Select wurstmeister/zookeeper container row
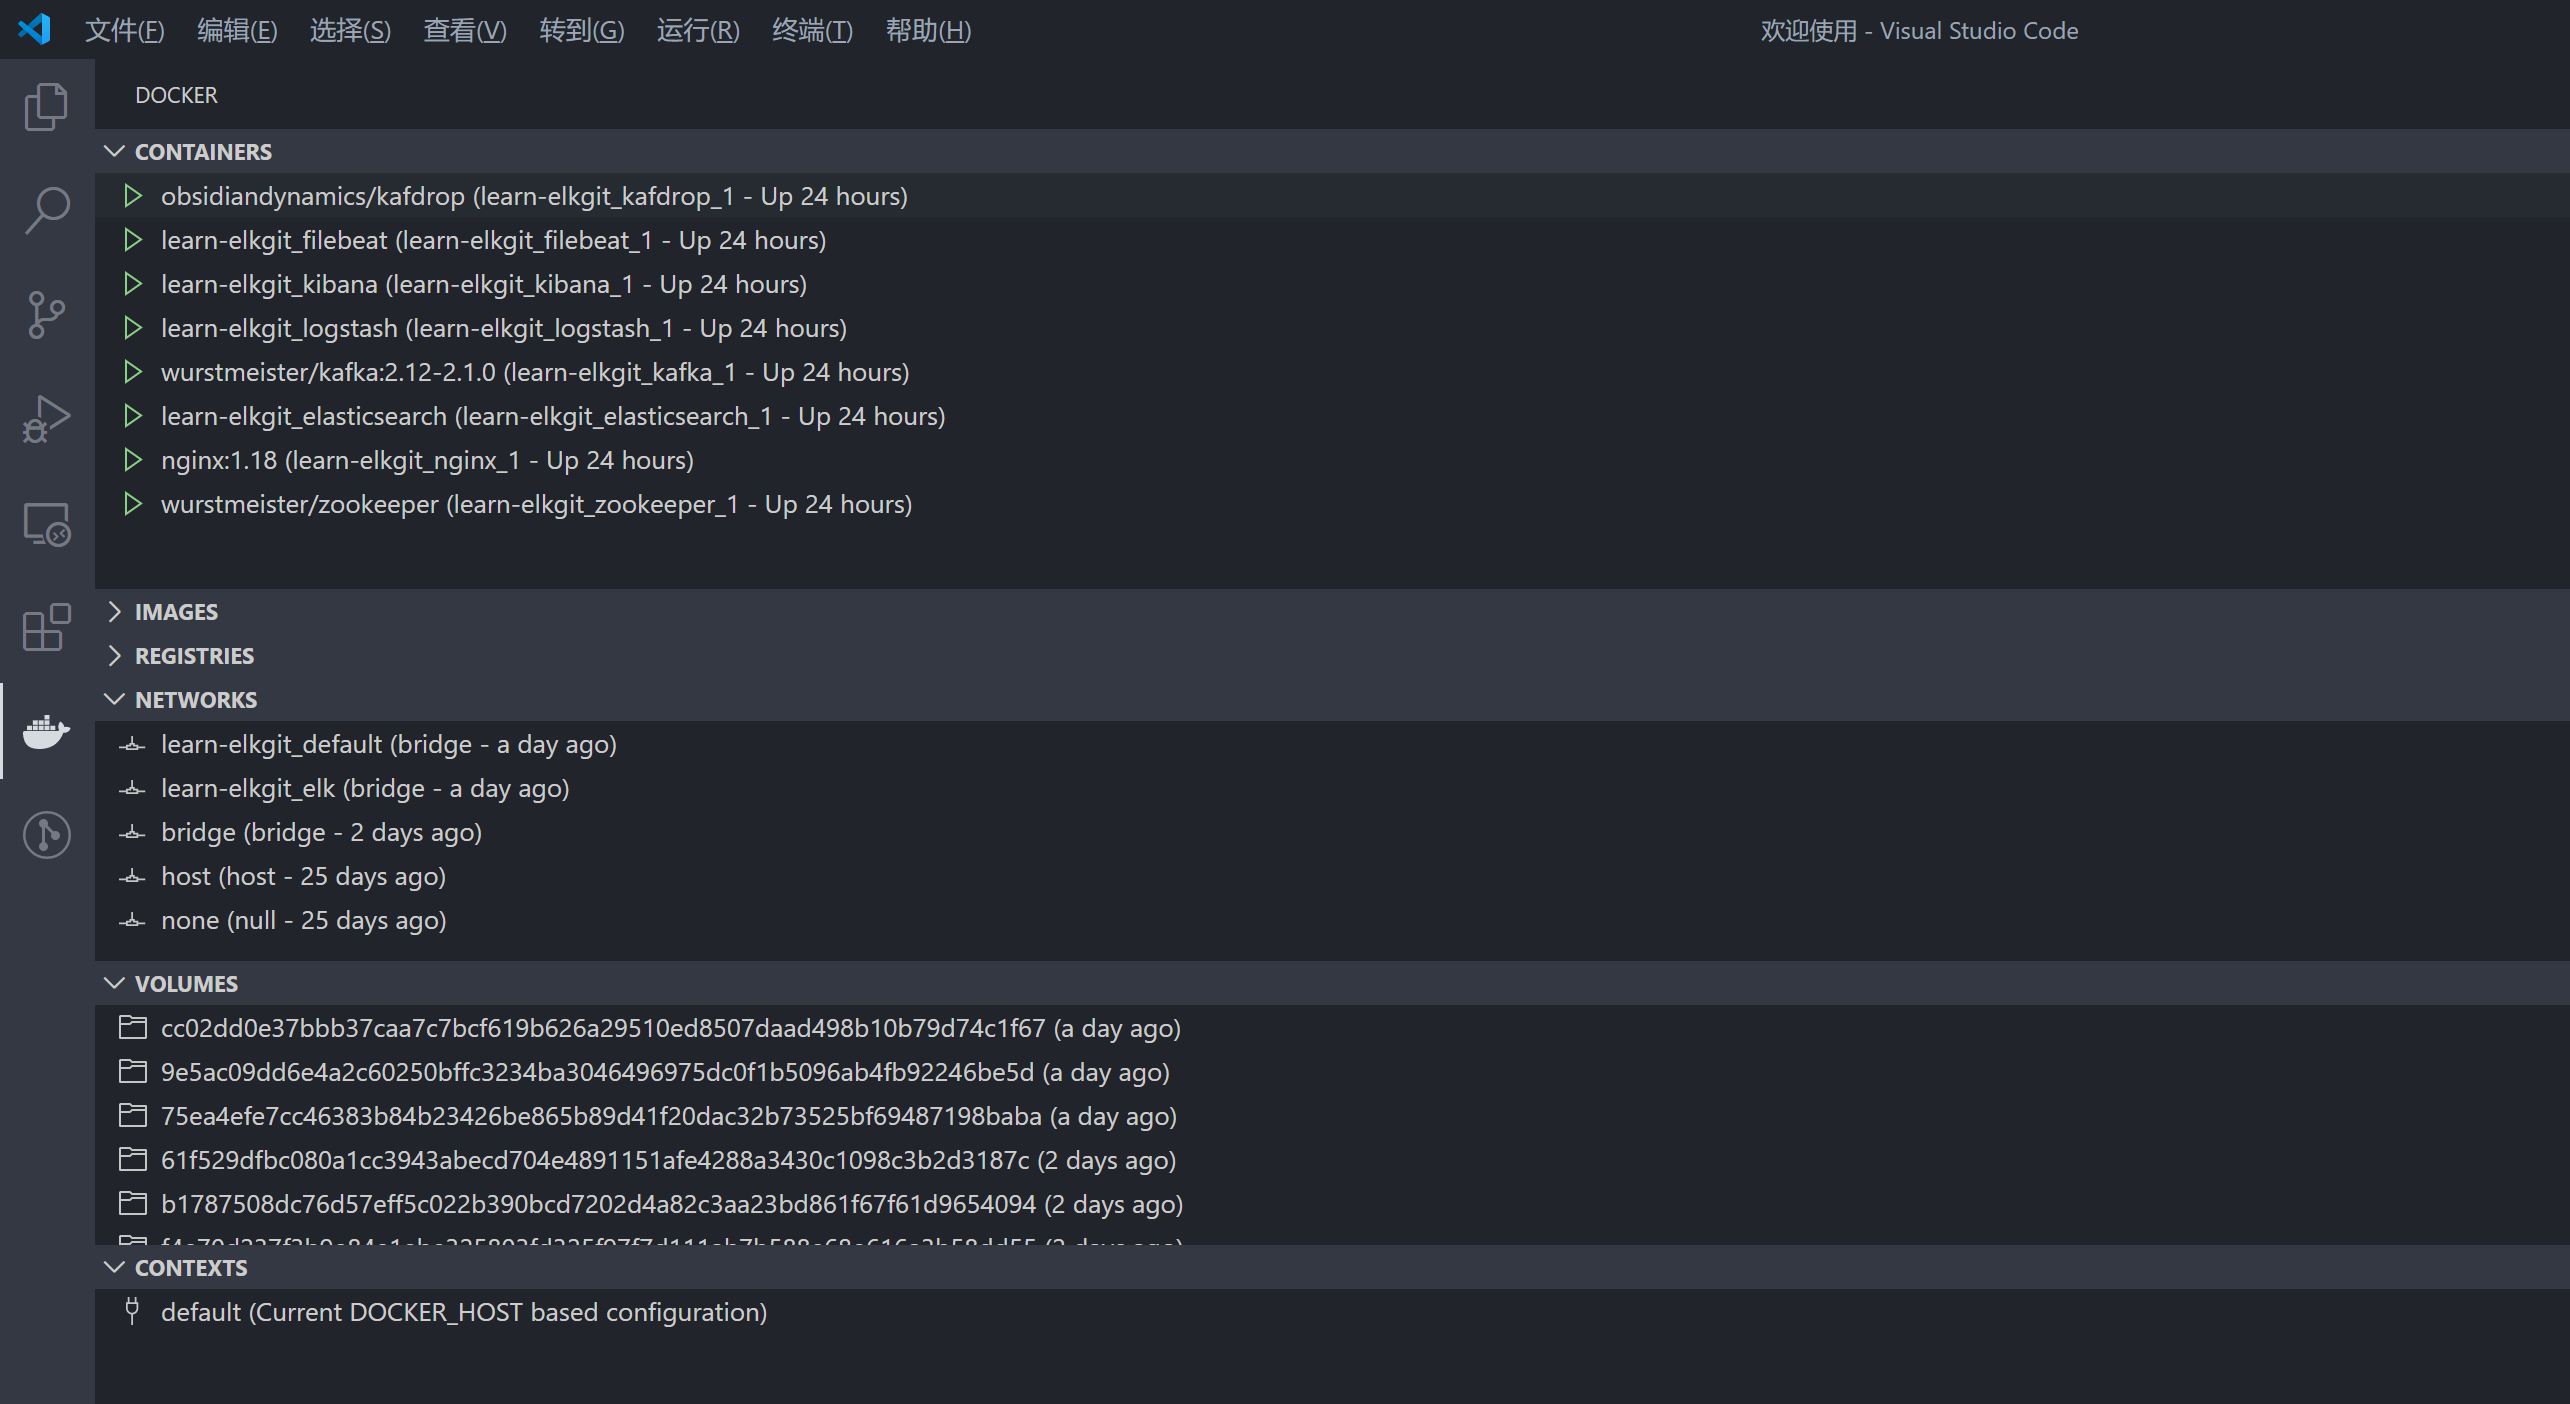Screen dimensions: 2570x1404 [1332, 504]
